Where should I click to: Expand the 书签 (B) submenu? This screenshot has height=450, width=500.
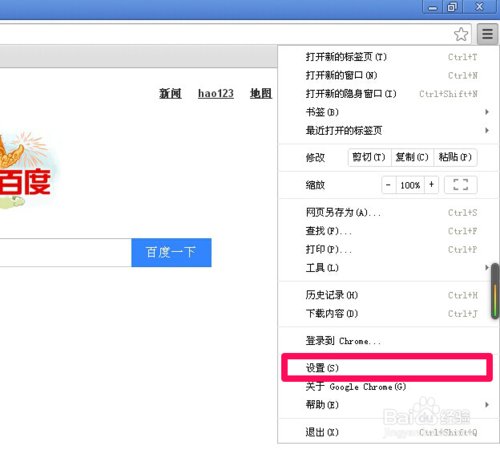coord(388,112)
